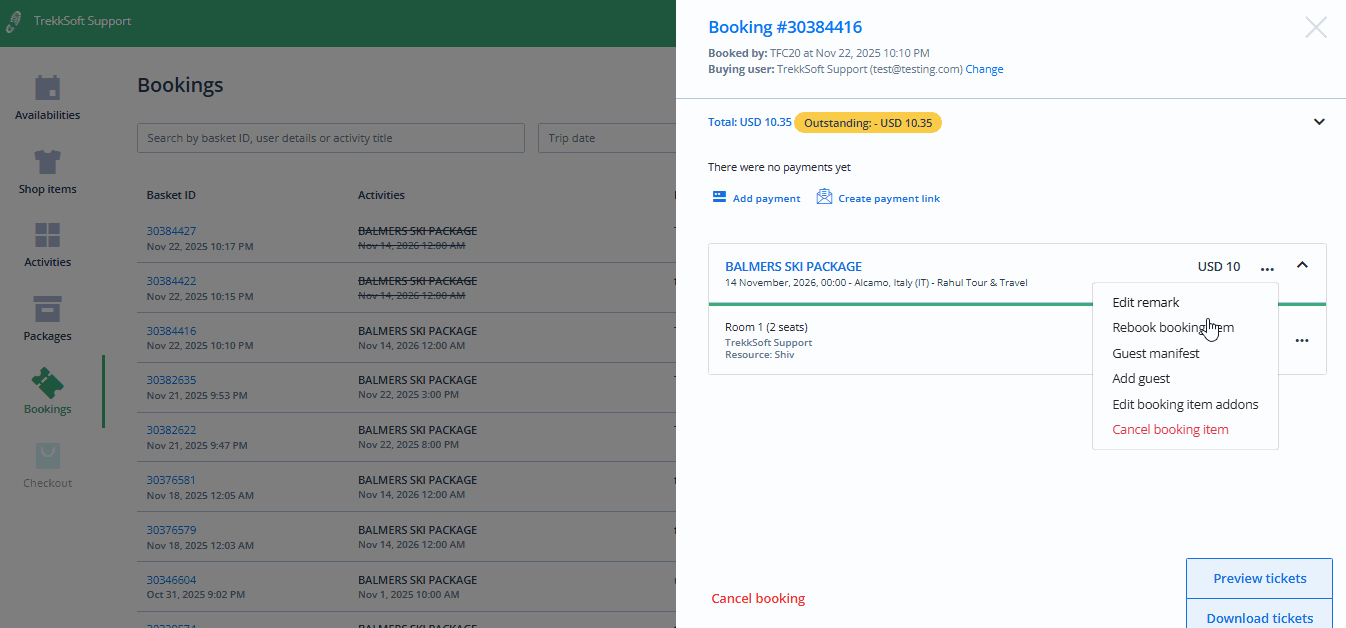Viewport: 1346px width, 628px height.
Task: Click the Change link next to buying user
Action: (984, 69)
